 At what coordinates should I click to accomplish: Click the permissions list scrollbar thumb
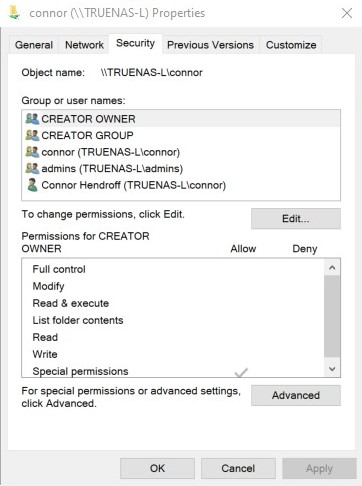[x=332, y=316]
